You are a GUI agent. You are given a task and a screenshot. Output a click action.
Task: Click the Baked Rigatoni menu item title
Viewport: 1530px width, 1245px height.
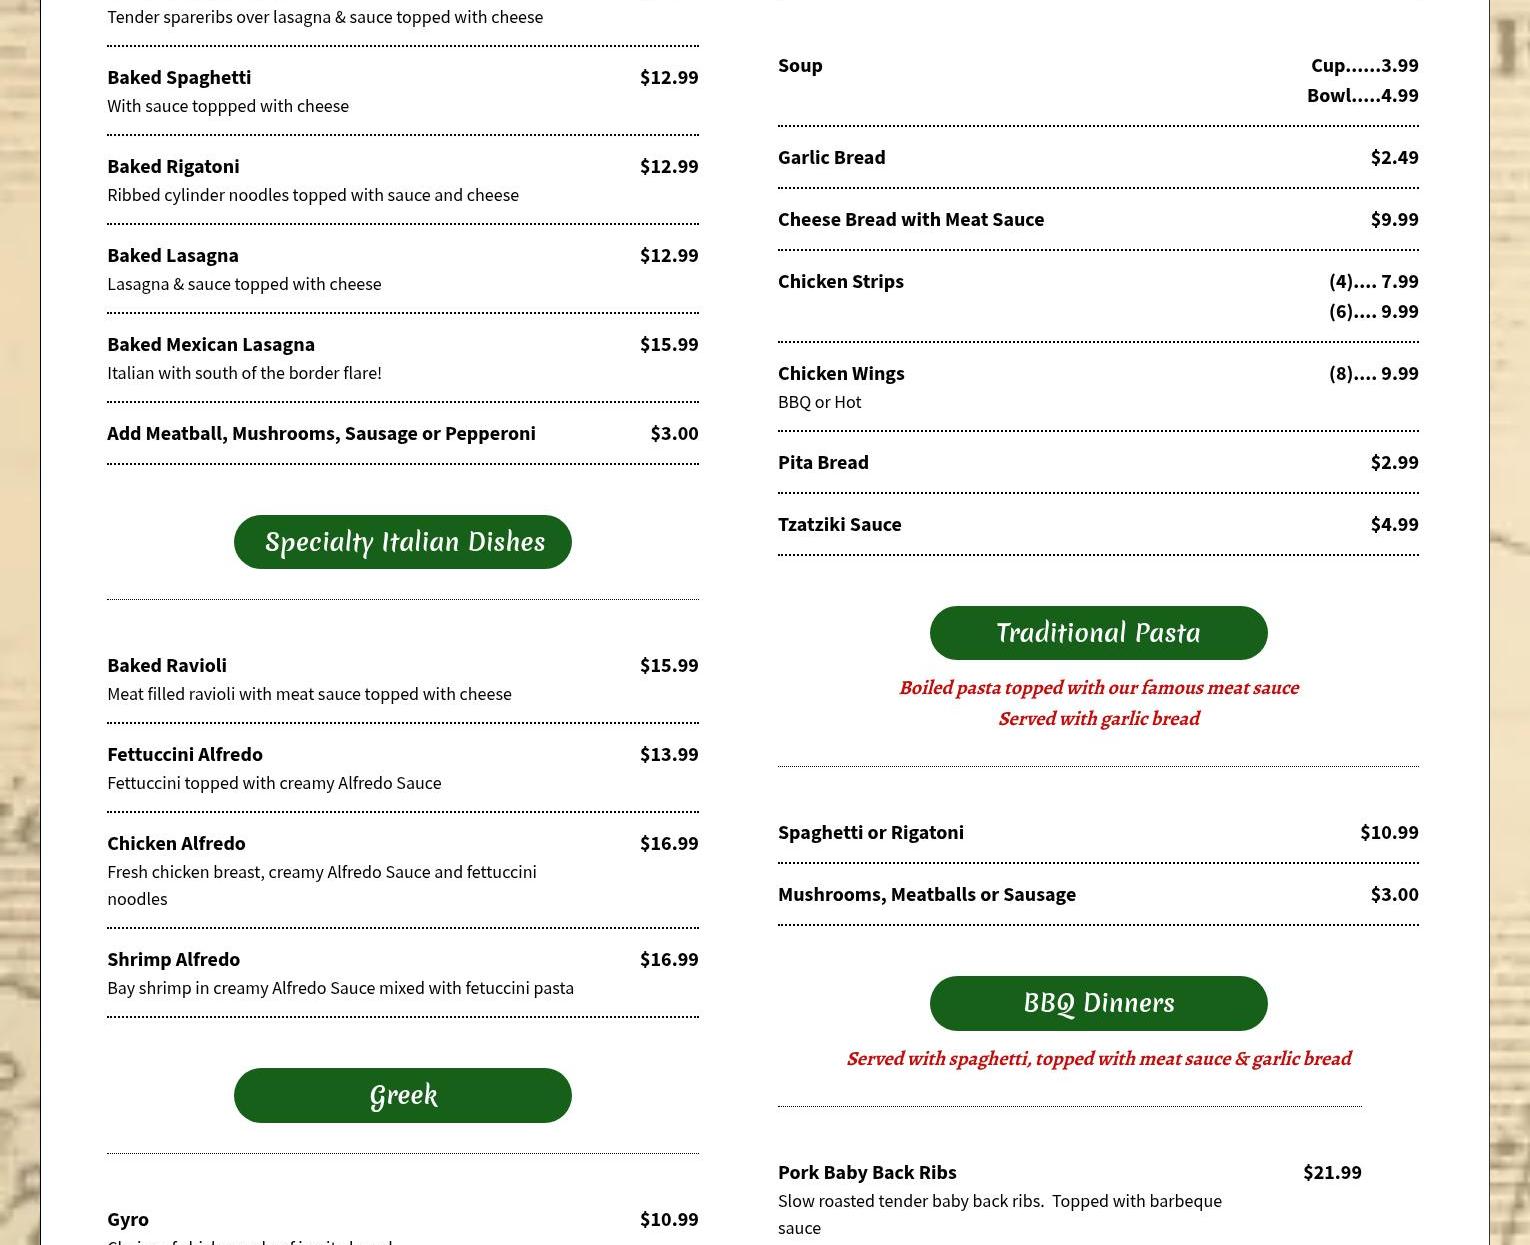173,166
